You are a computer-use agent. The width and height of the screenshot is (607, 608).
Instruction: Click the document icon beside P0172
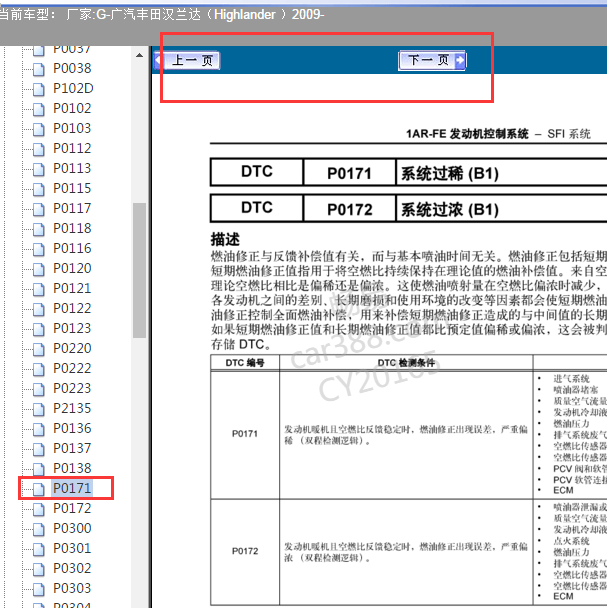[39, 510]
